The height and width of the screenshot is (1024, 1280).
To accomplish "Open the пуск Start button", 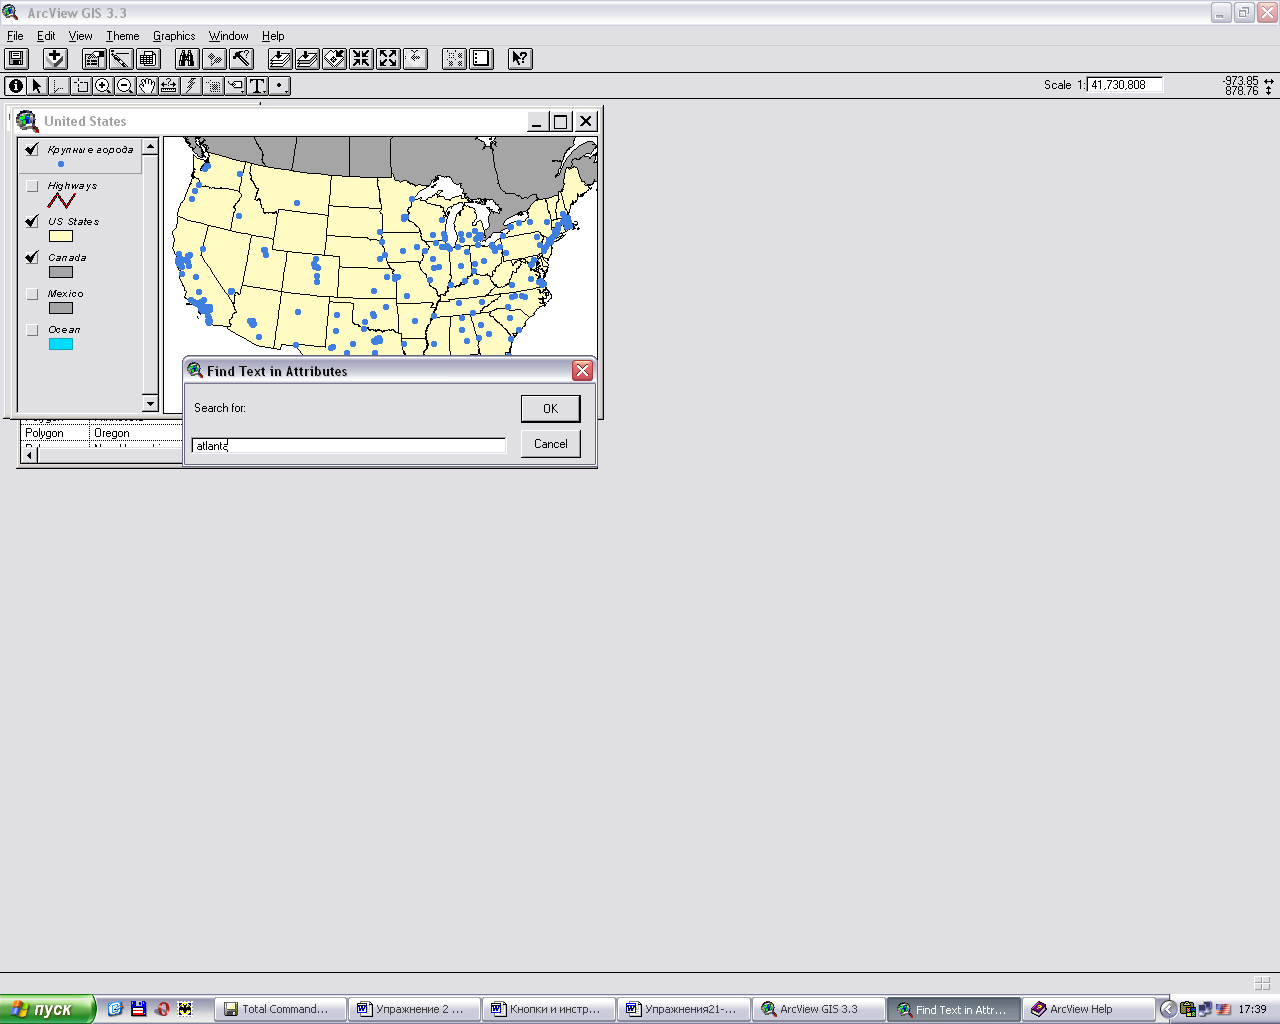I will click(x=47, y=1009).
